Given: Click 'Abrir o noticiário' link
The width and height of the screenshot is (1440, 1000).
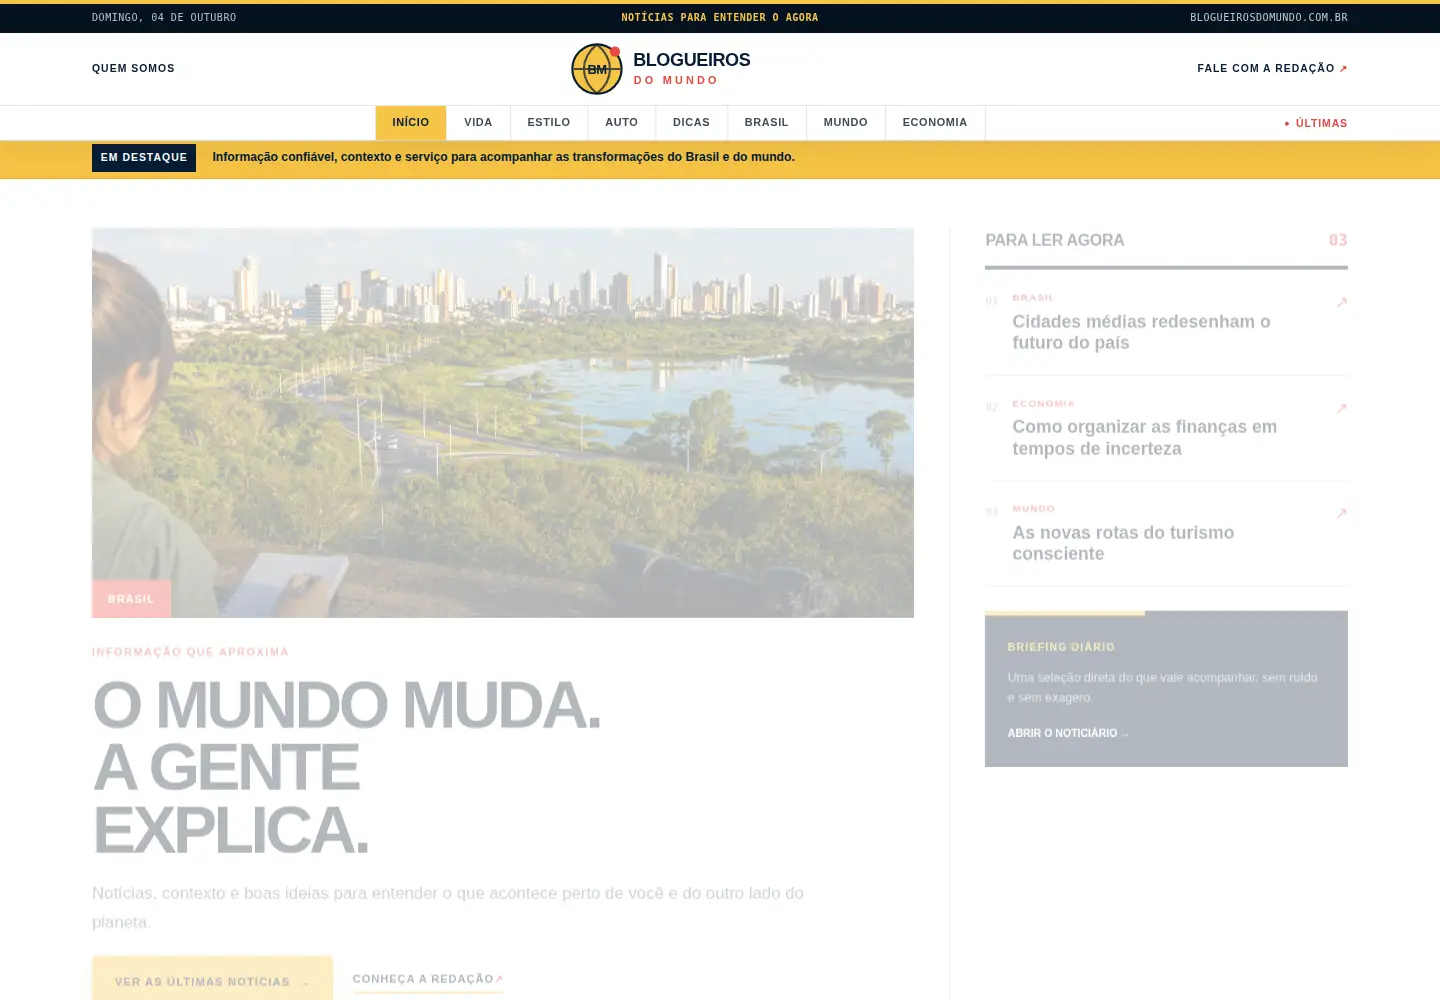Looking at the screenshot, I should point(1068,733).
